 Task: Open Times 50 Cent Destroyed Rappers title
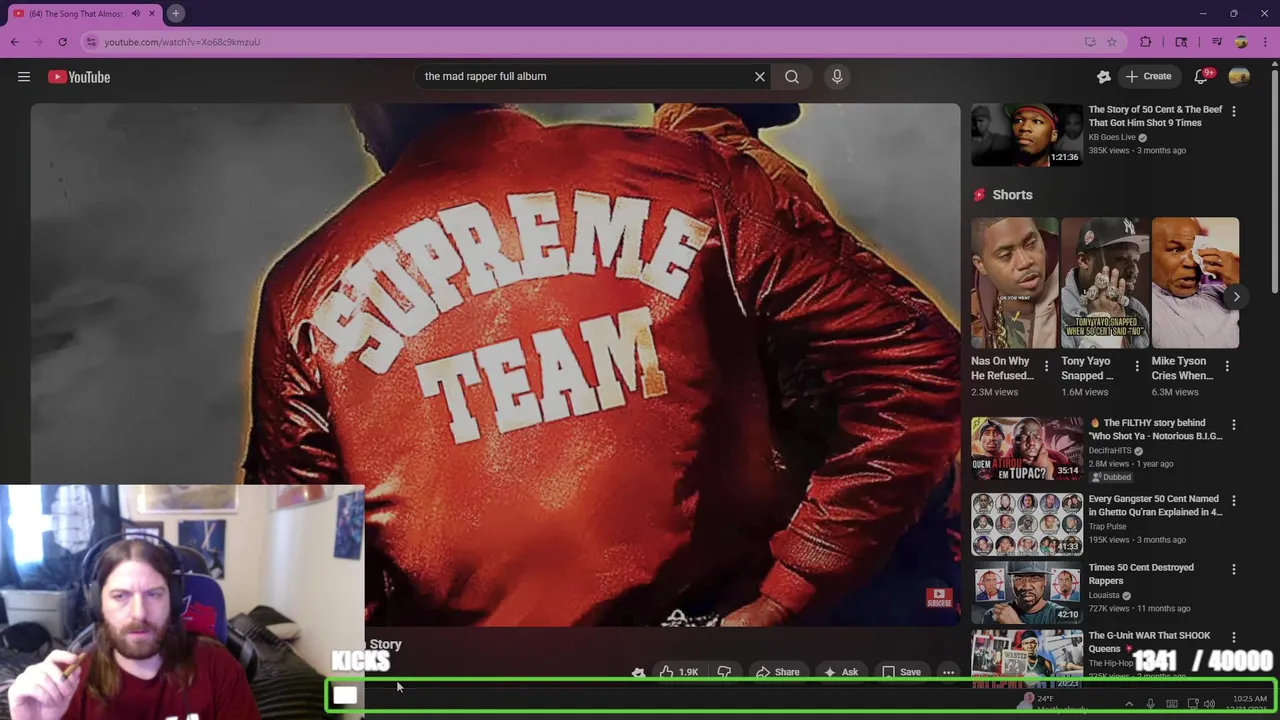coord(1141,574)
